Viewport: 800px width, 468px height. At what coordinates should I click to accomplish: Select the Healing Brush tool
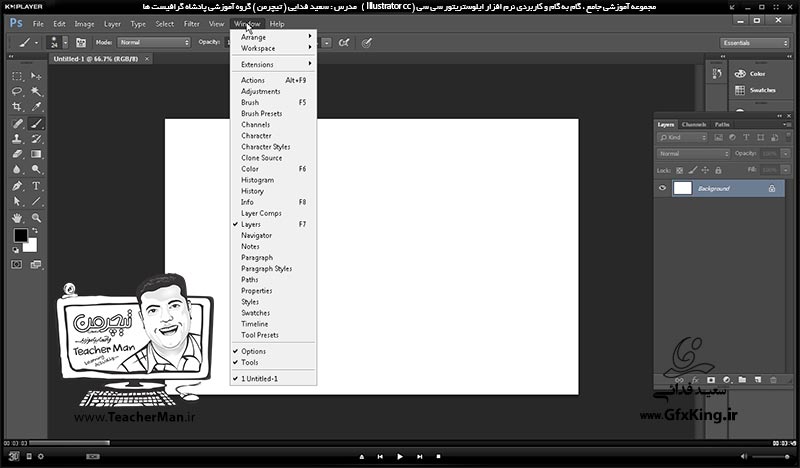click(17, 123)
